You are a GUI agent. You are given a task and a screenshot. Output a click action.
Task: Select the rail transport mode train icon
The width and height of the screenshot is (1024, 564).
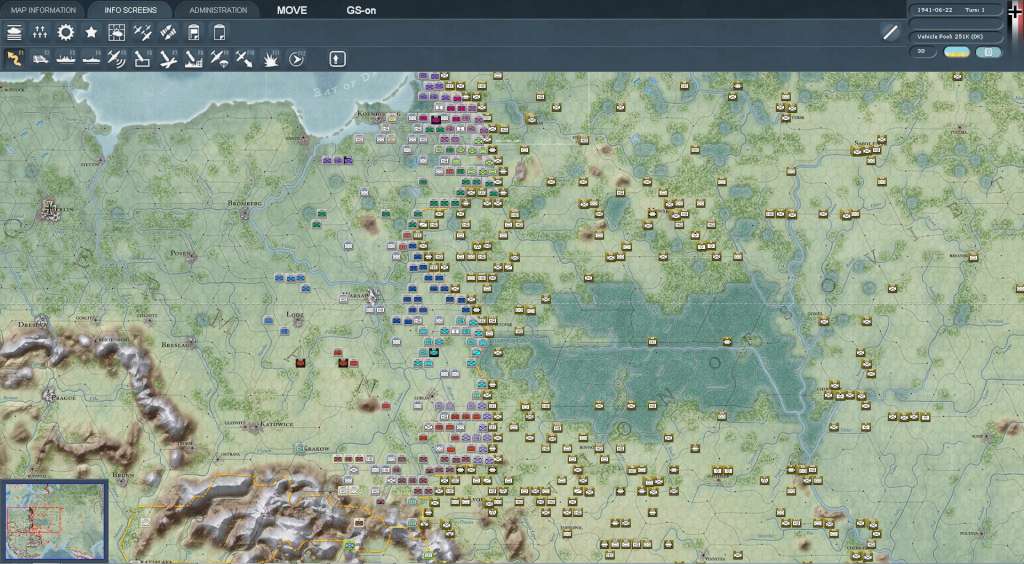click(41, 59)
